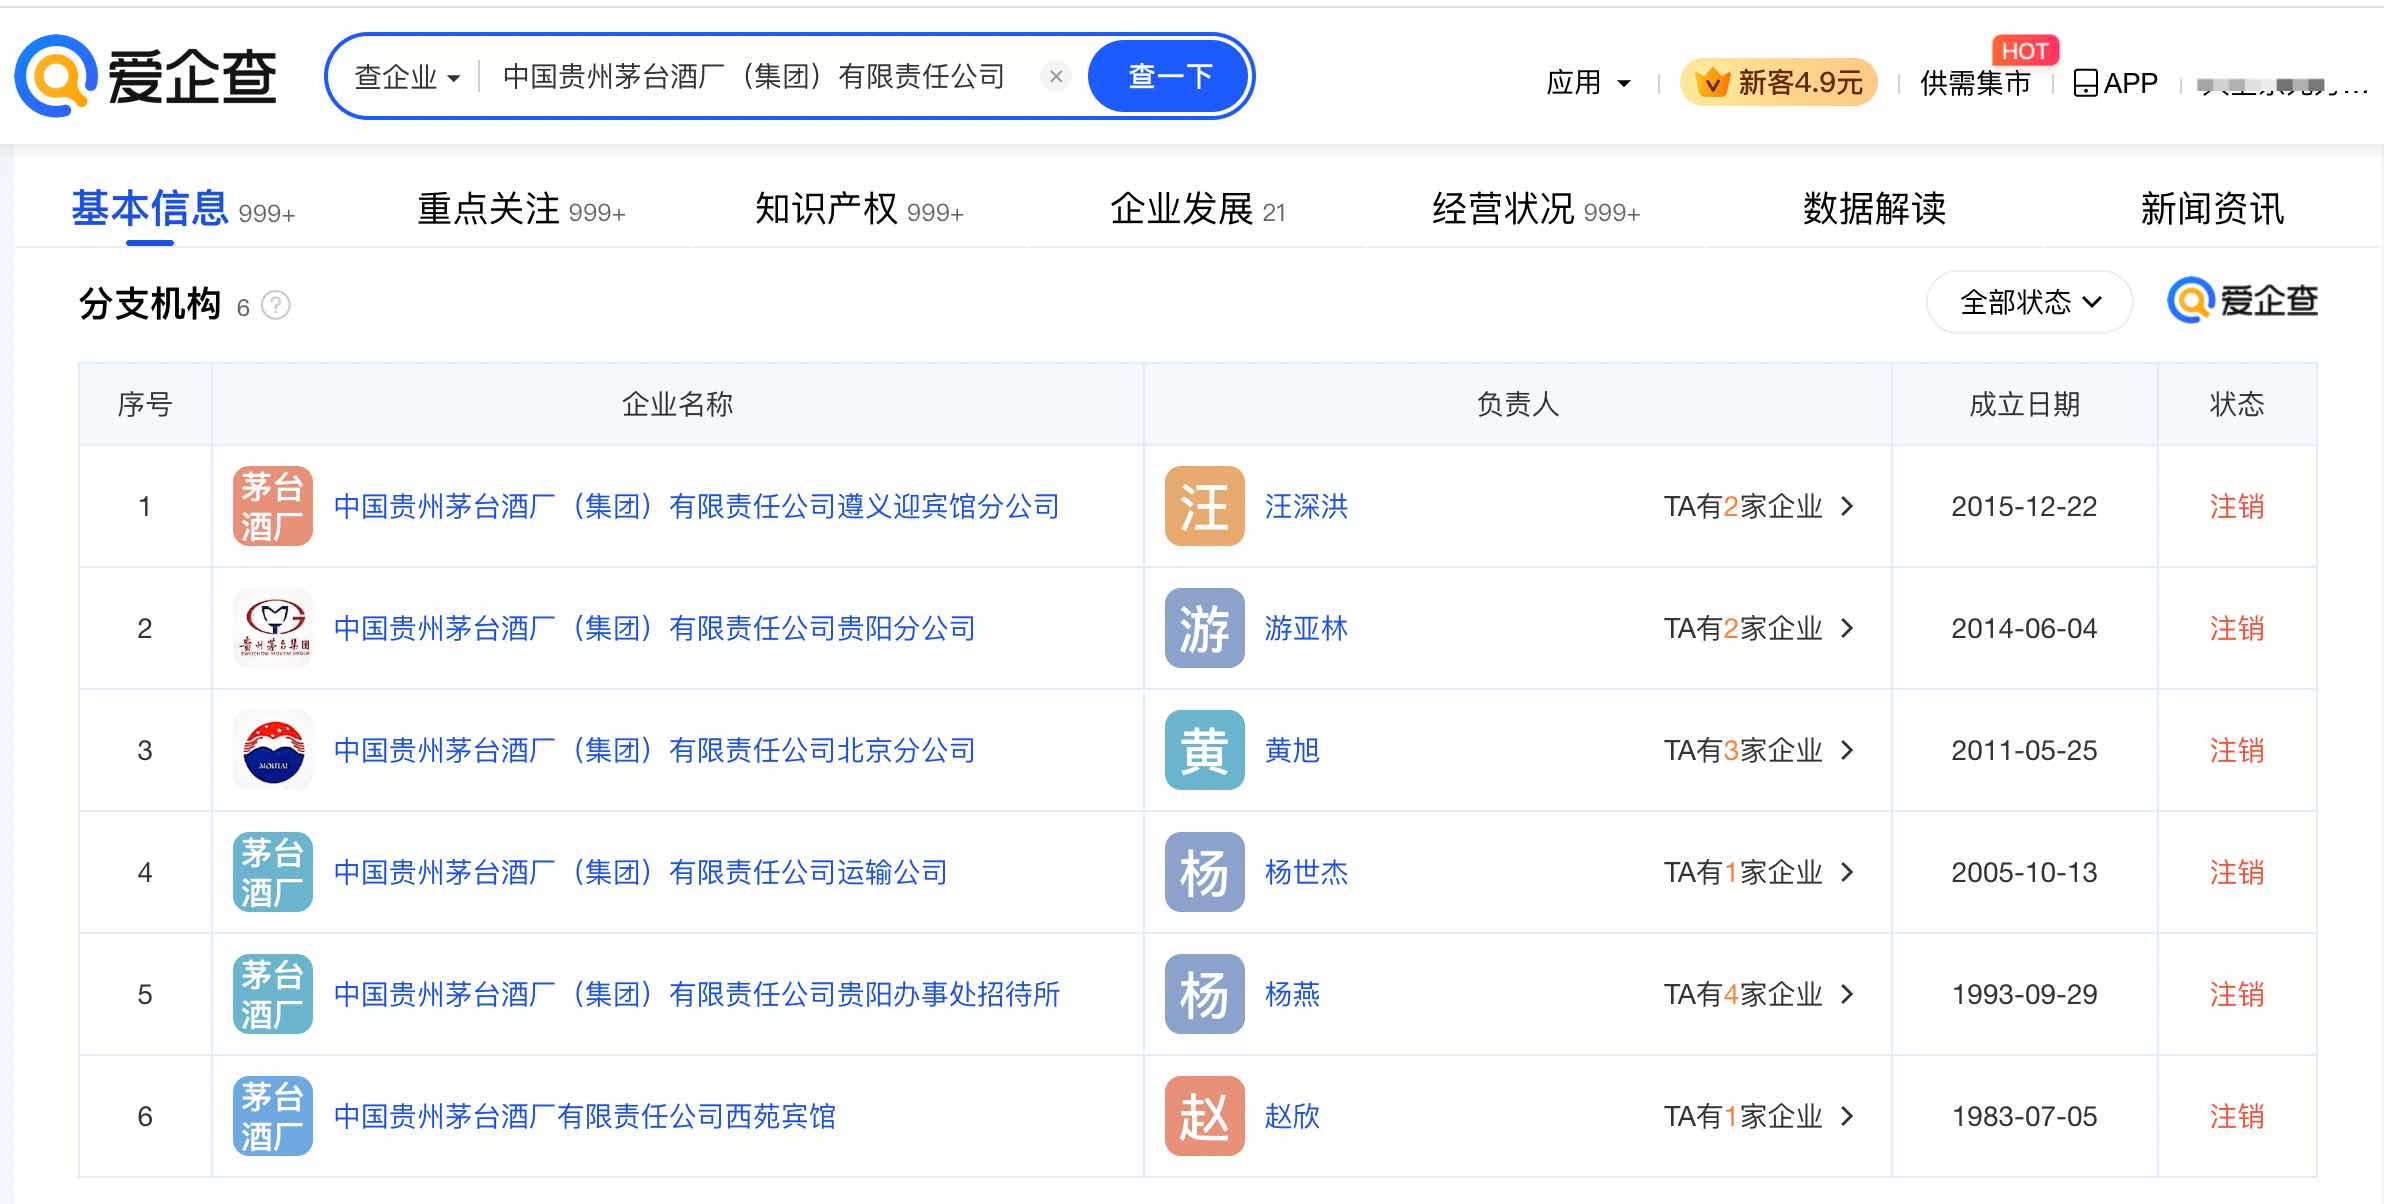Open 杨燕's profile name link
The image size is (2384, 1204).
point(1292,994)
